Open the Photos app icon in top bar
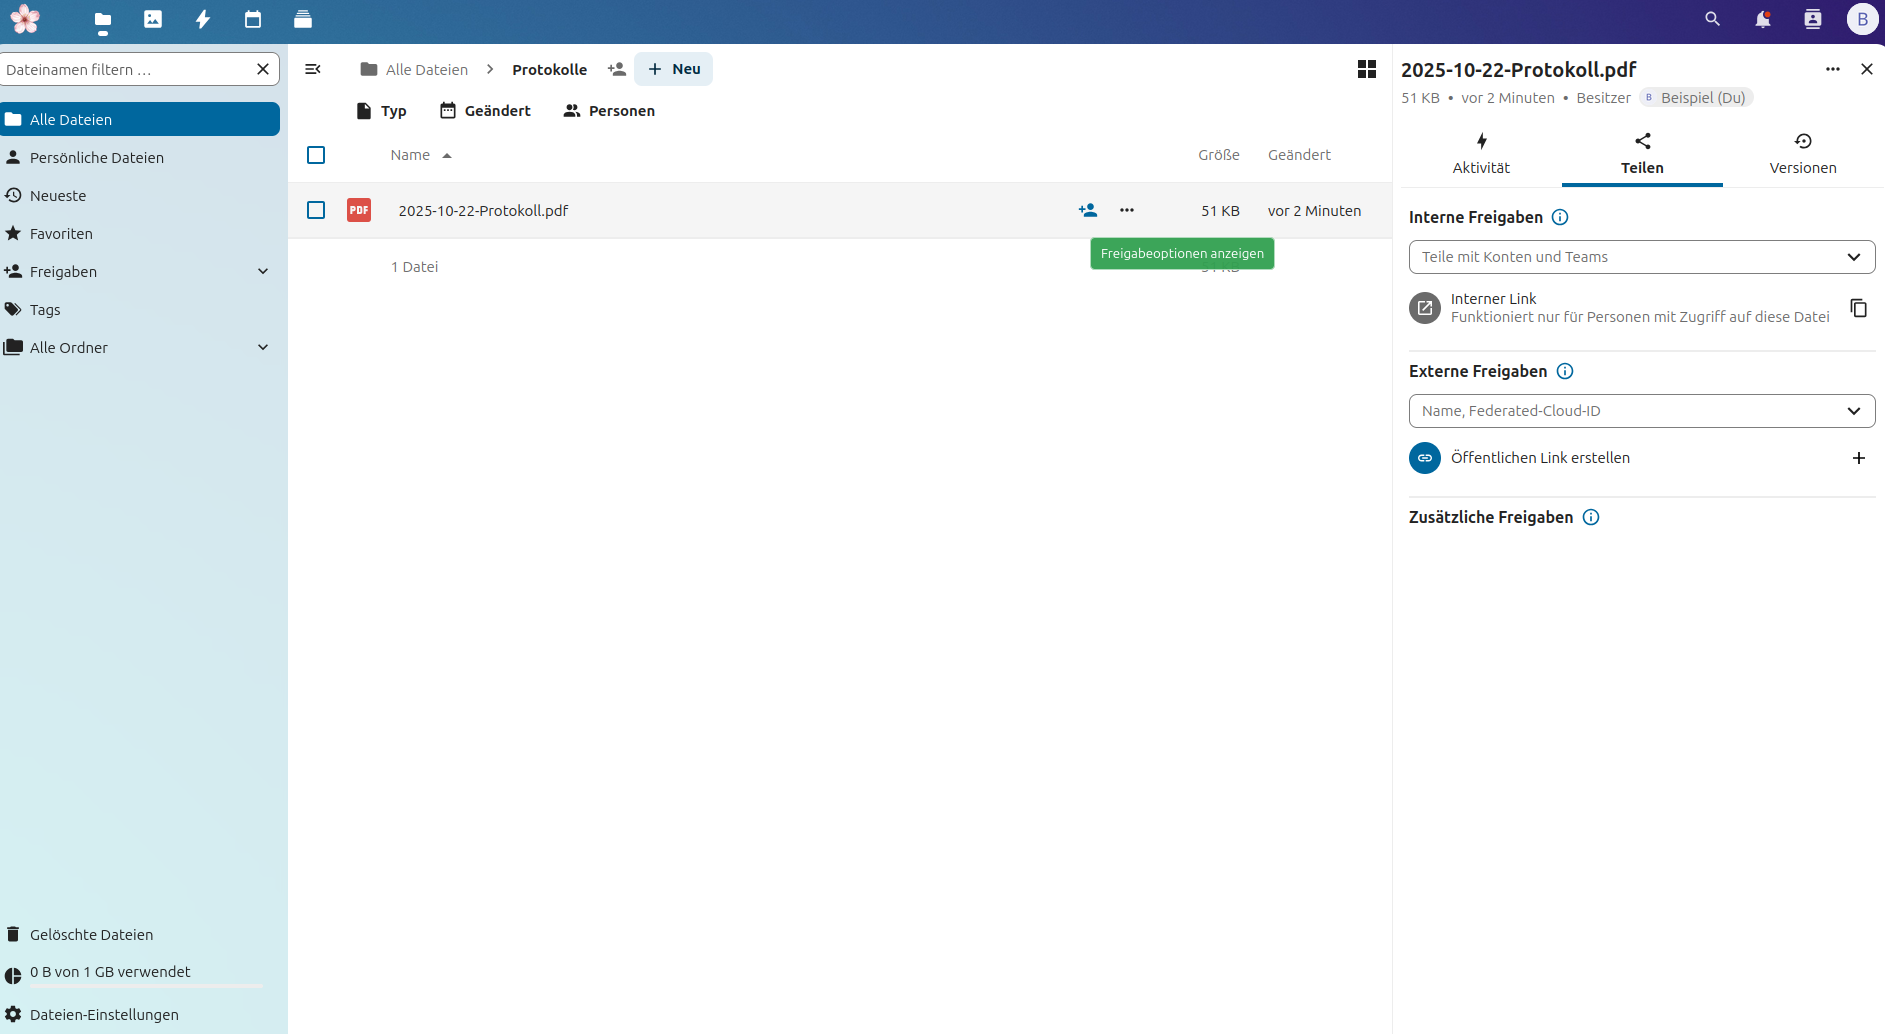The image size is (1885, 1034). pyautogui.click(x=153, y=19)
